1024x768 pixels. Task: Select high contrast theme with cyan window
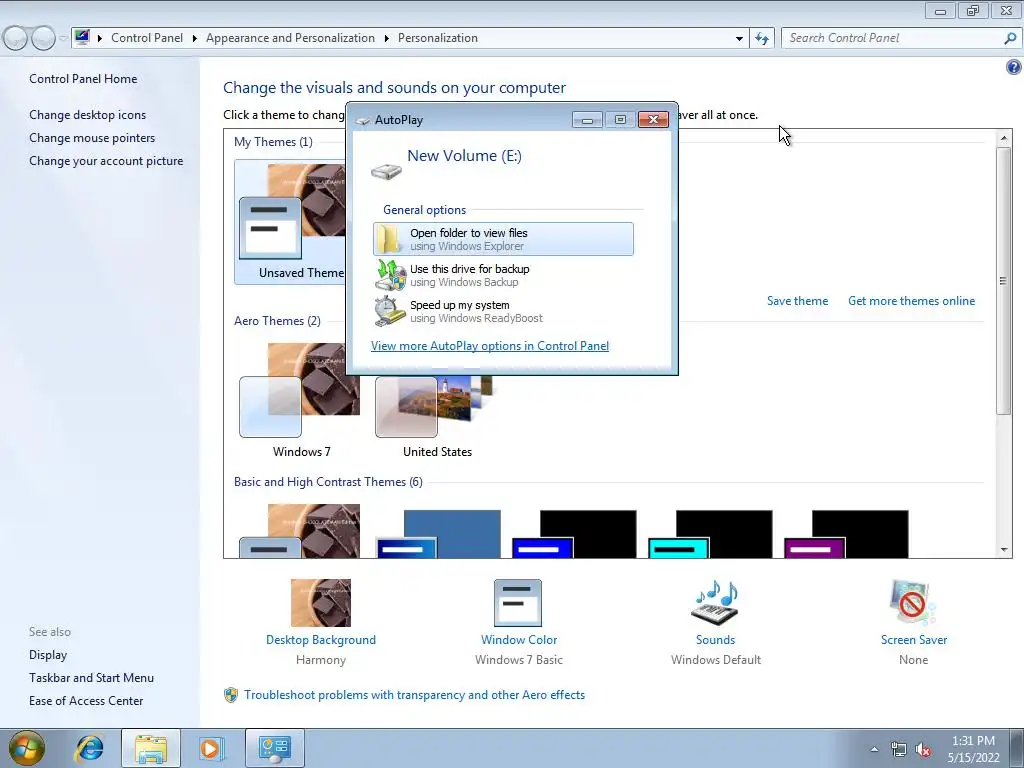click(710, 534)
